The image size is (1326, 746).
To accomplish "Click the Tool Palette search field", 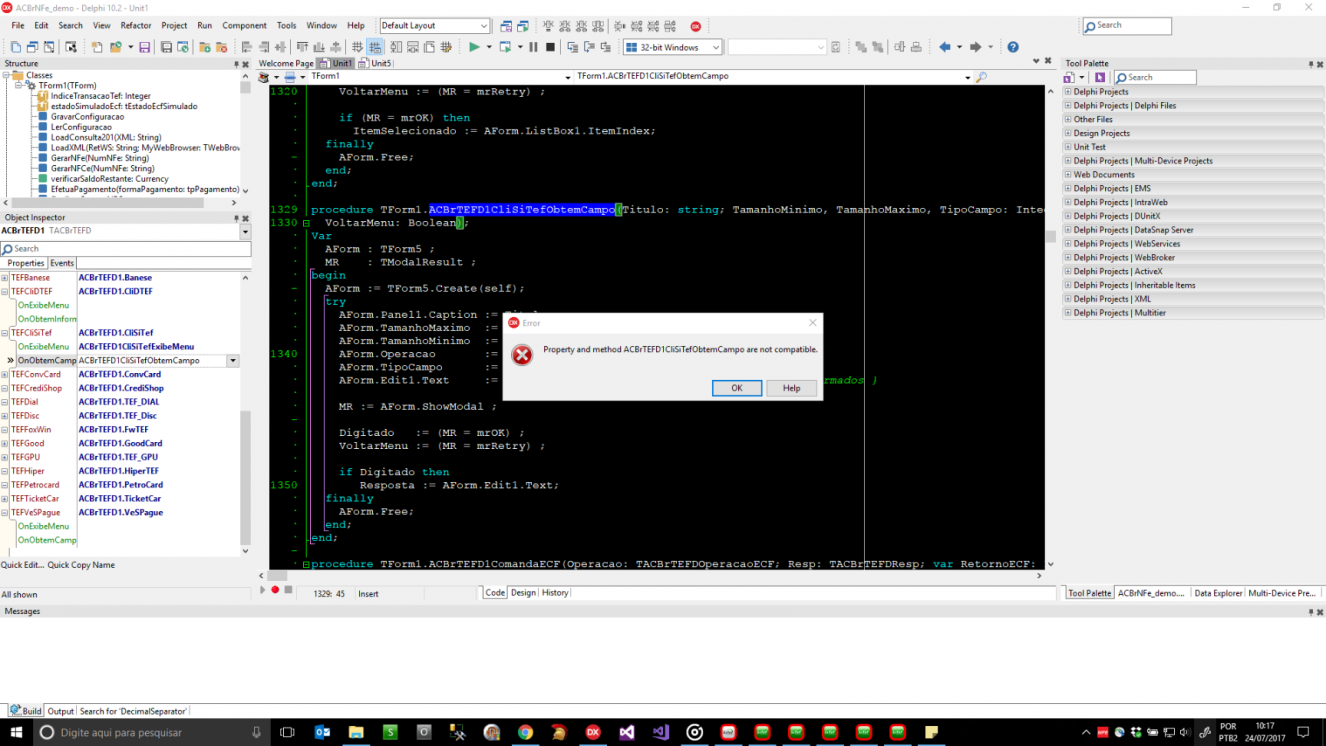I will (1155, 77).
